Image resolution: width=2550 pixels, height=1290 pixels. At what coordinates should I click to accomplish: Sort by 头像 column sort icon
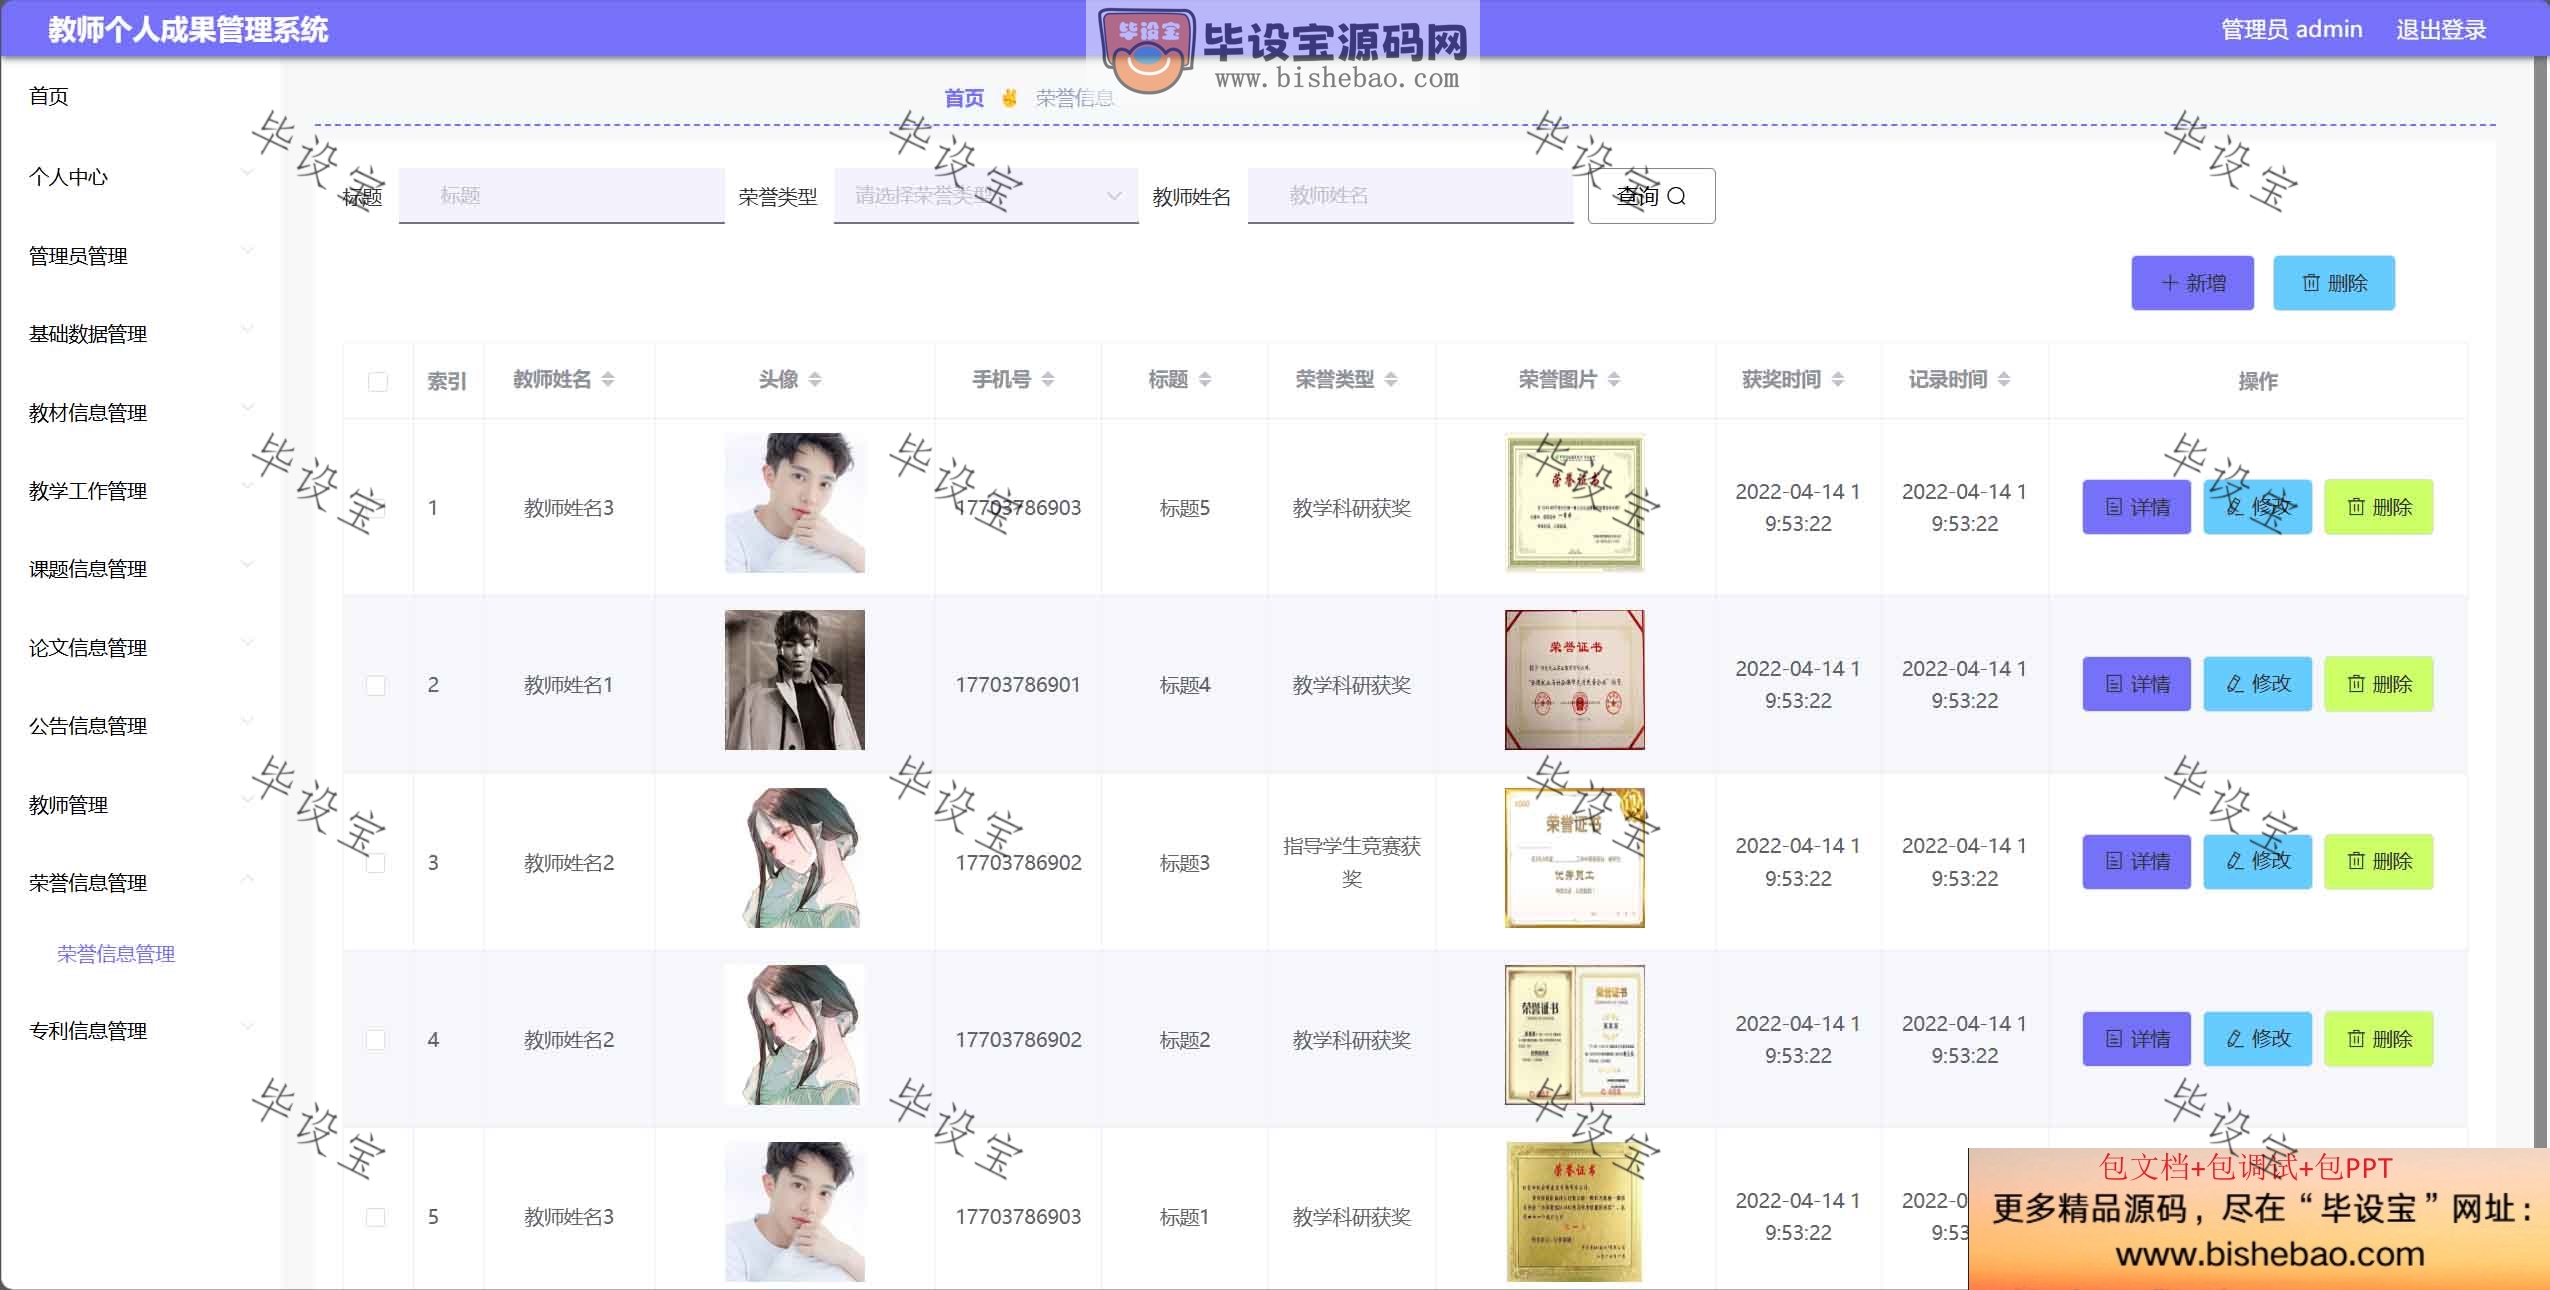click(815, 379)
